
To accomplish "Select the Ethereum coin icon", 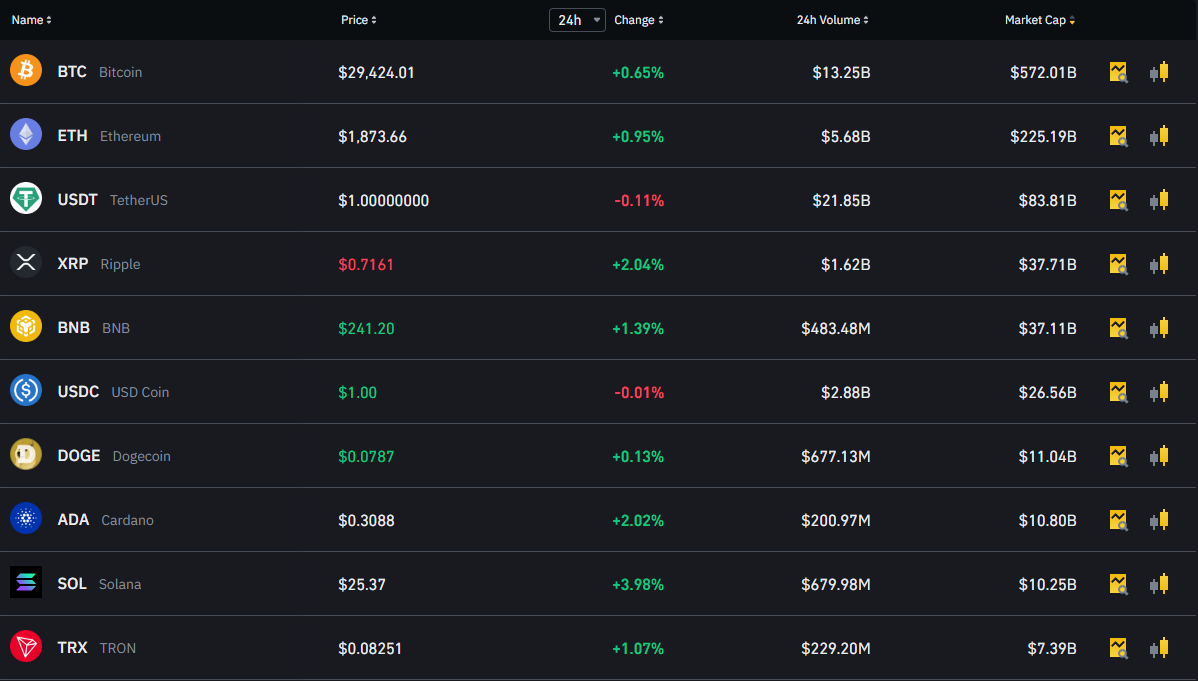I will click(26, 134).
